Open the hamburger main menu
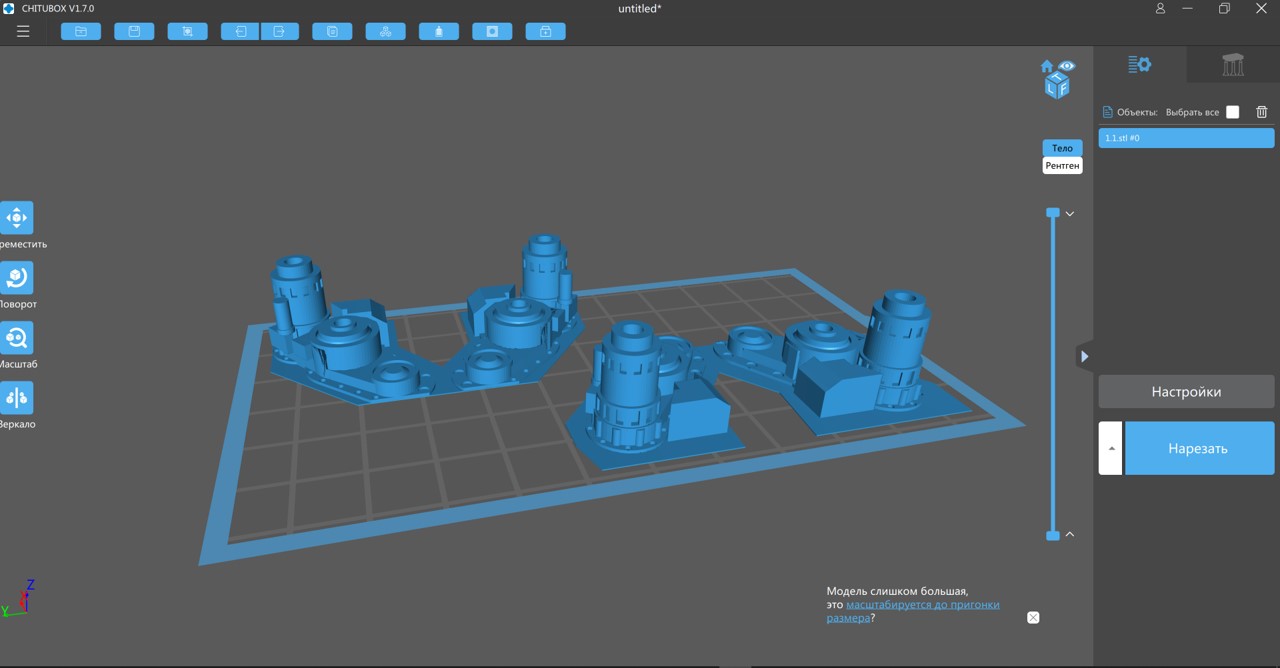The height and width of the screenshot is (668, 1280). coord(23,31)
